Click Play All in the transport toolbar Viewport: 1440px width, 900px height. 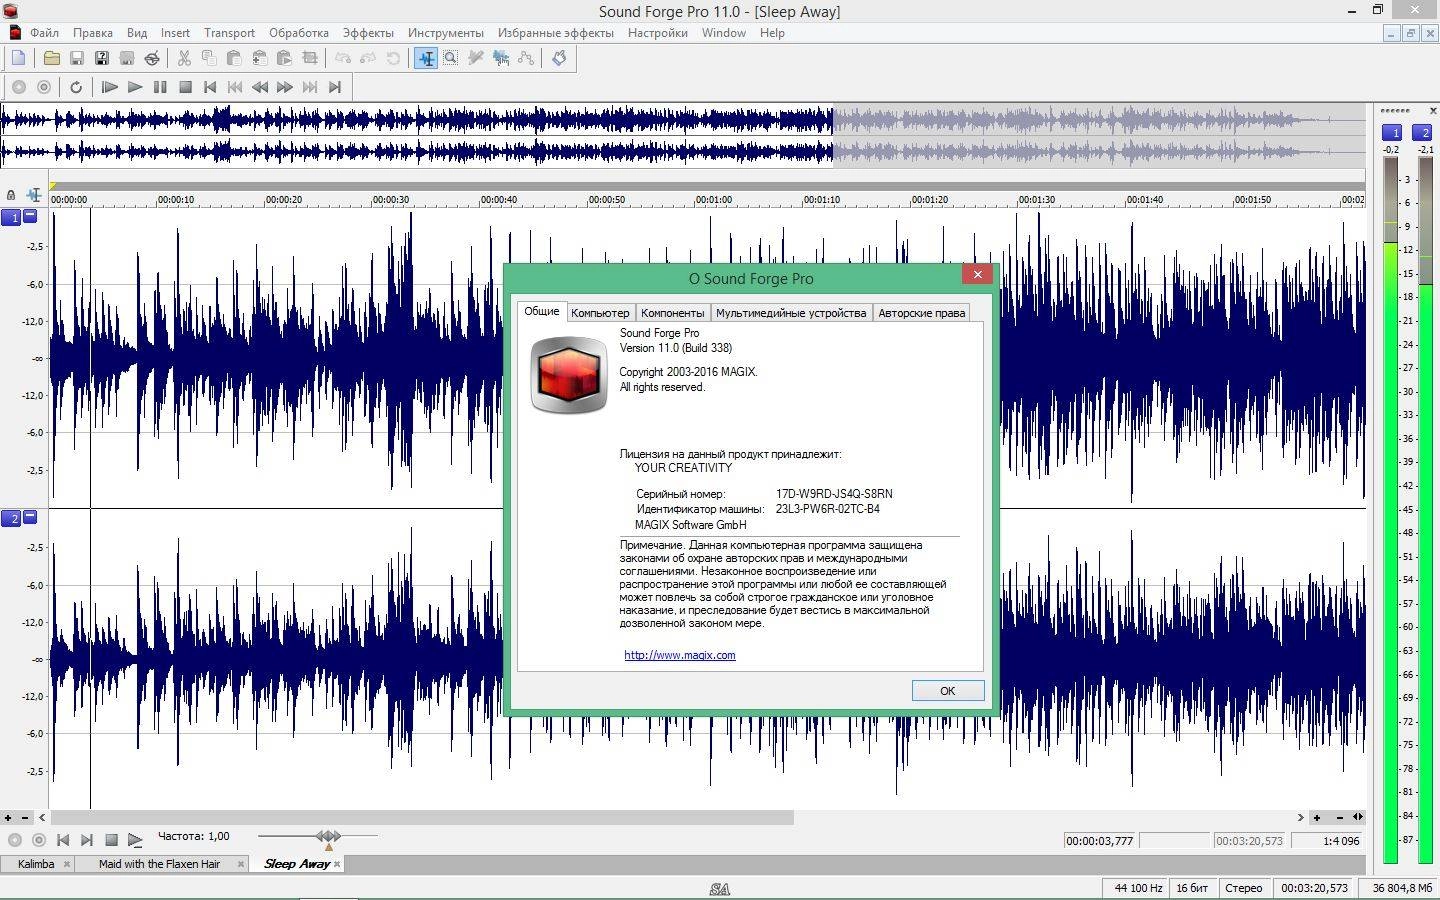point(110,87)
